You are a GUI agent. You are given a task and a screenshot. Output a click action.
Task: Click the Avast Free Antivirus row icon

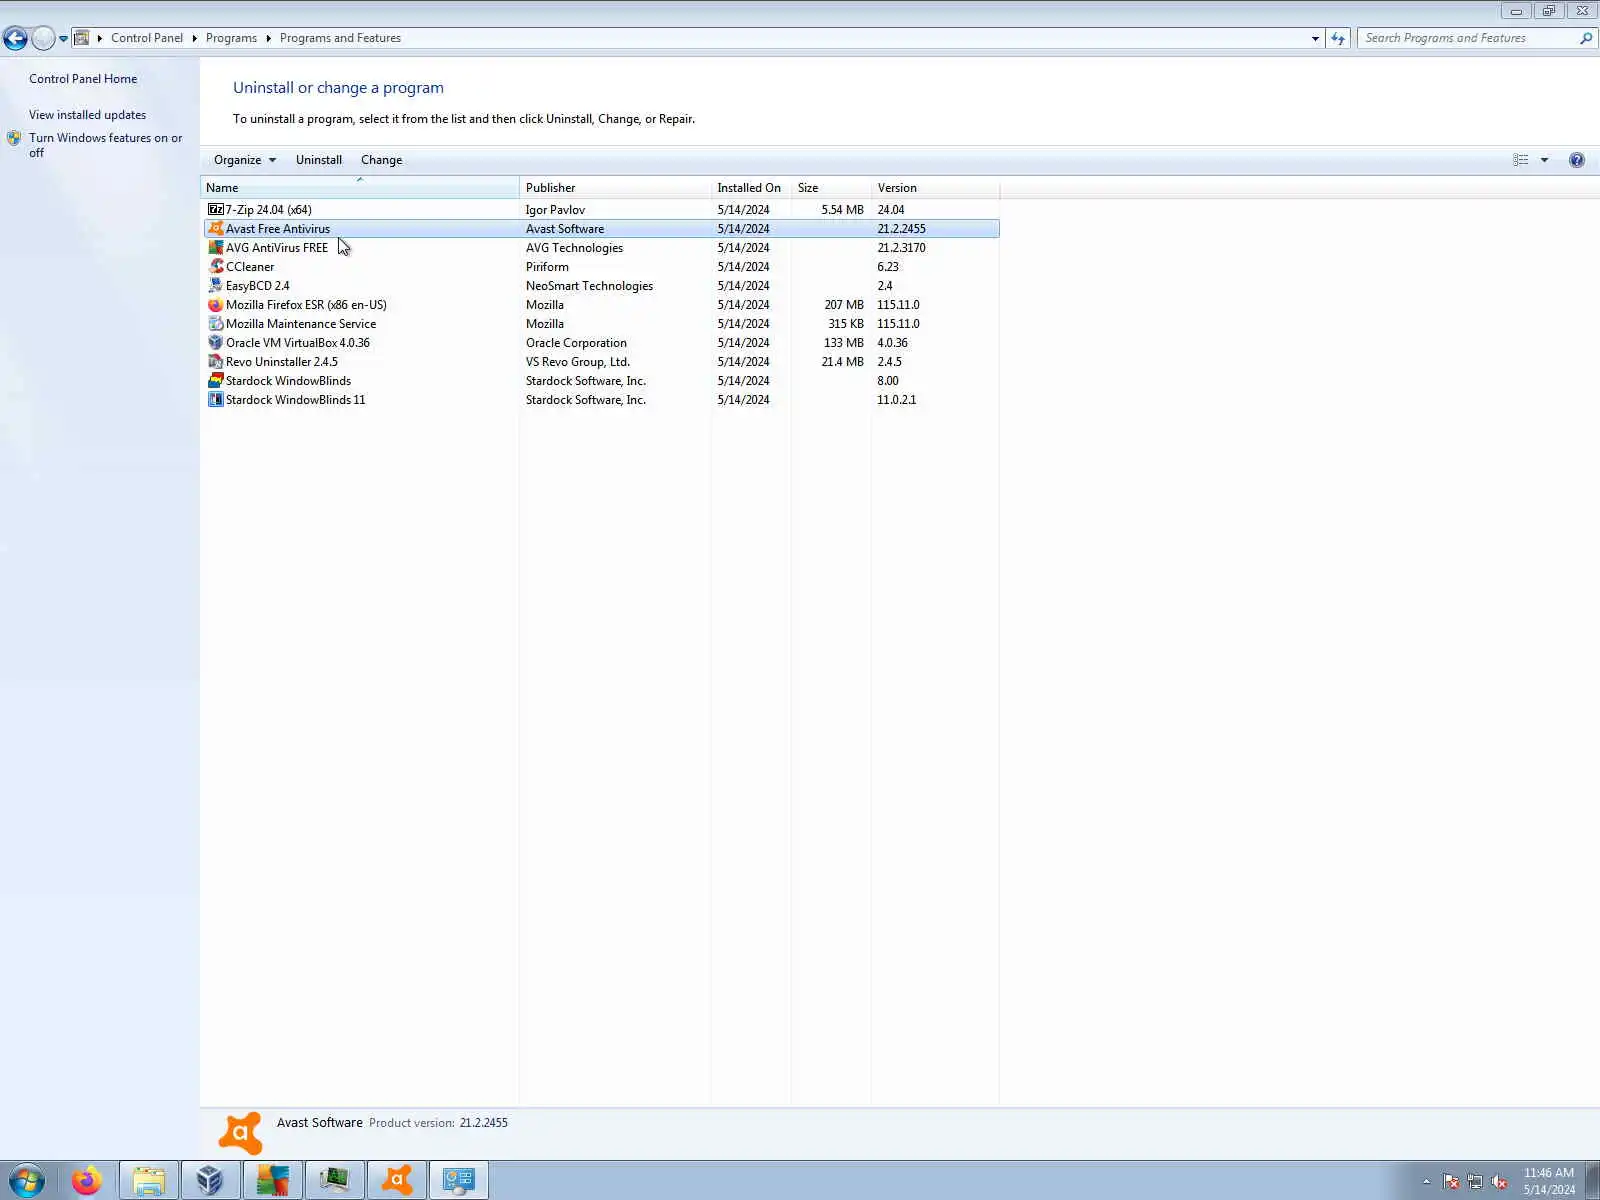[x=215, y=229]
